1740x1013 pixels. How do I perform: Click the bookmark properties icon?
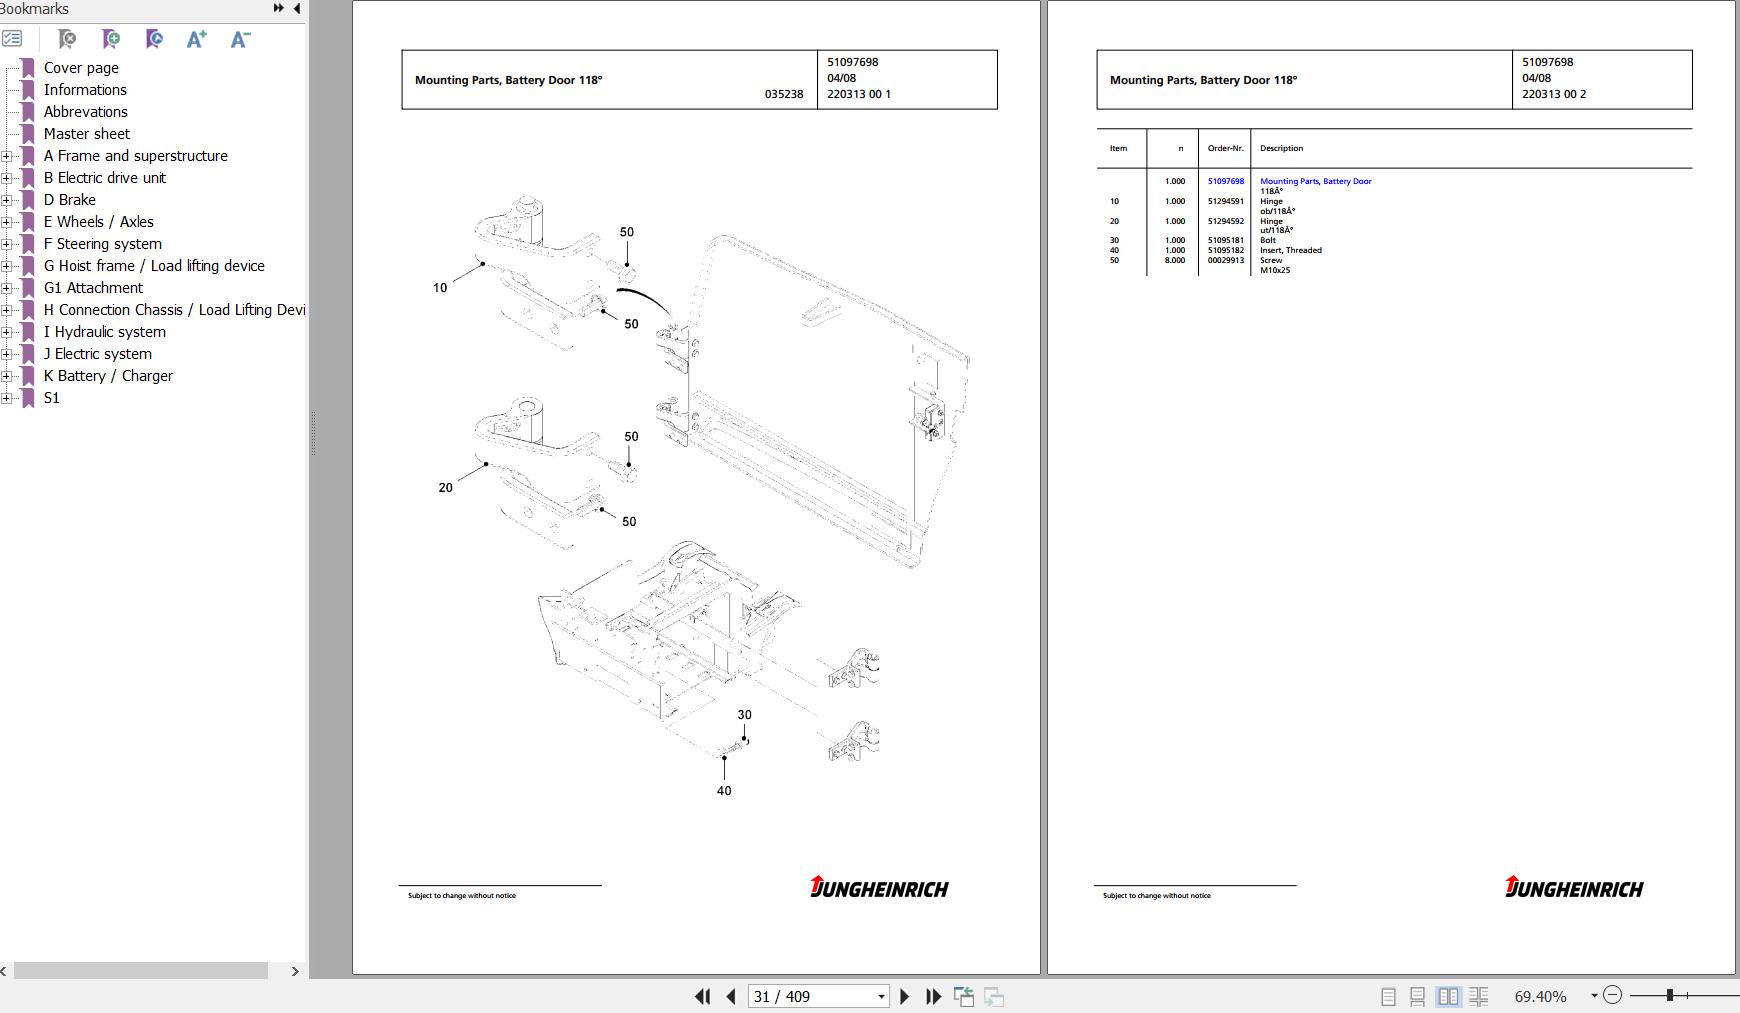click(x=154, y=39)
